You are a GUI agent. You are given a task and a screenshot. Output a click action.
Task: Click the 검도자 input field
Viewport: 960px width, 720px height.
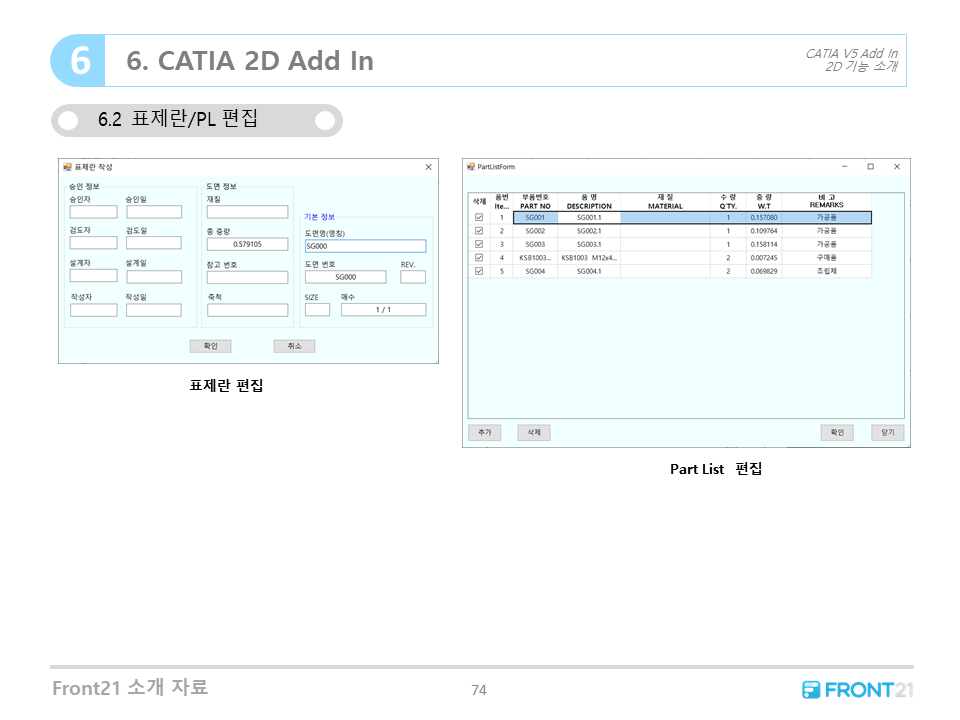click(93, 242)
